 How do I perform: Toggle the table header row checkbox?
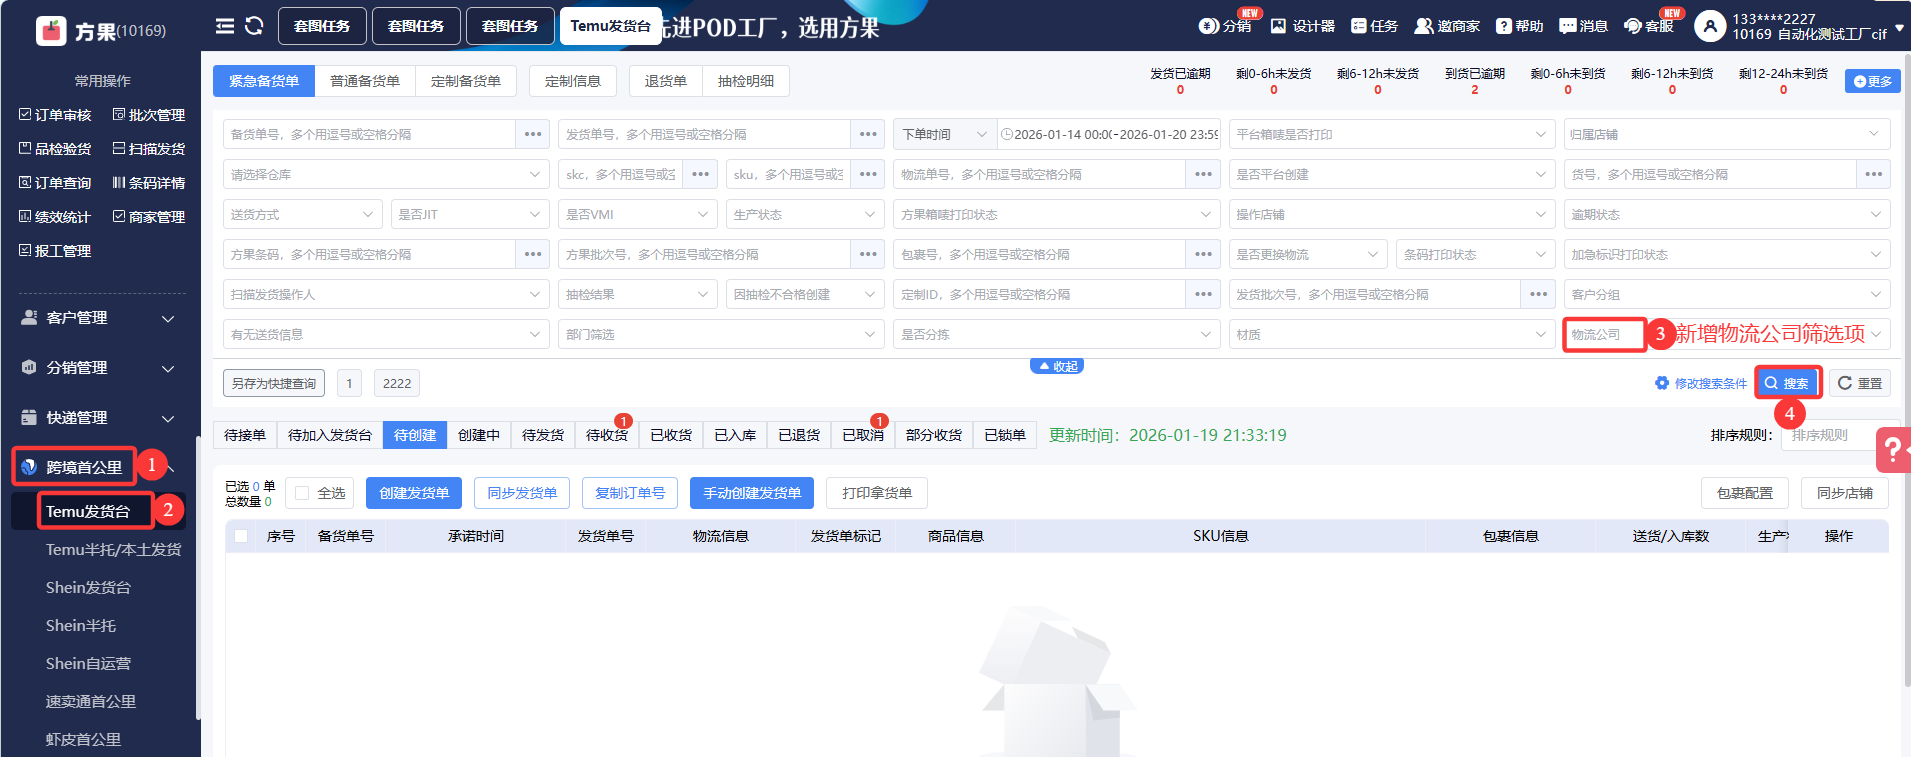[241, 536]
